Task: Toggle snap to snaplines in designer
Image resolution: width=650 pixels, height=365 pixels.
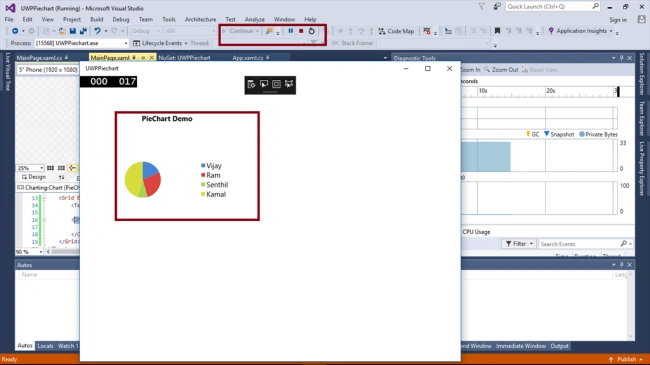Action: pos(72,168)
